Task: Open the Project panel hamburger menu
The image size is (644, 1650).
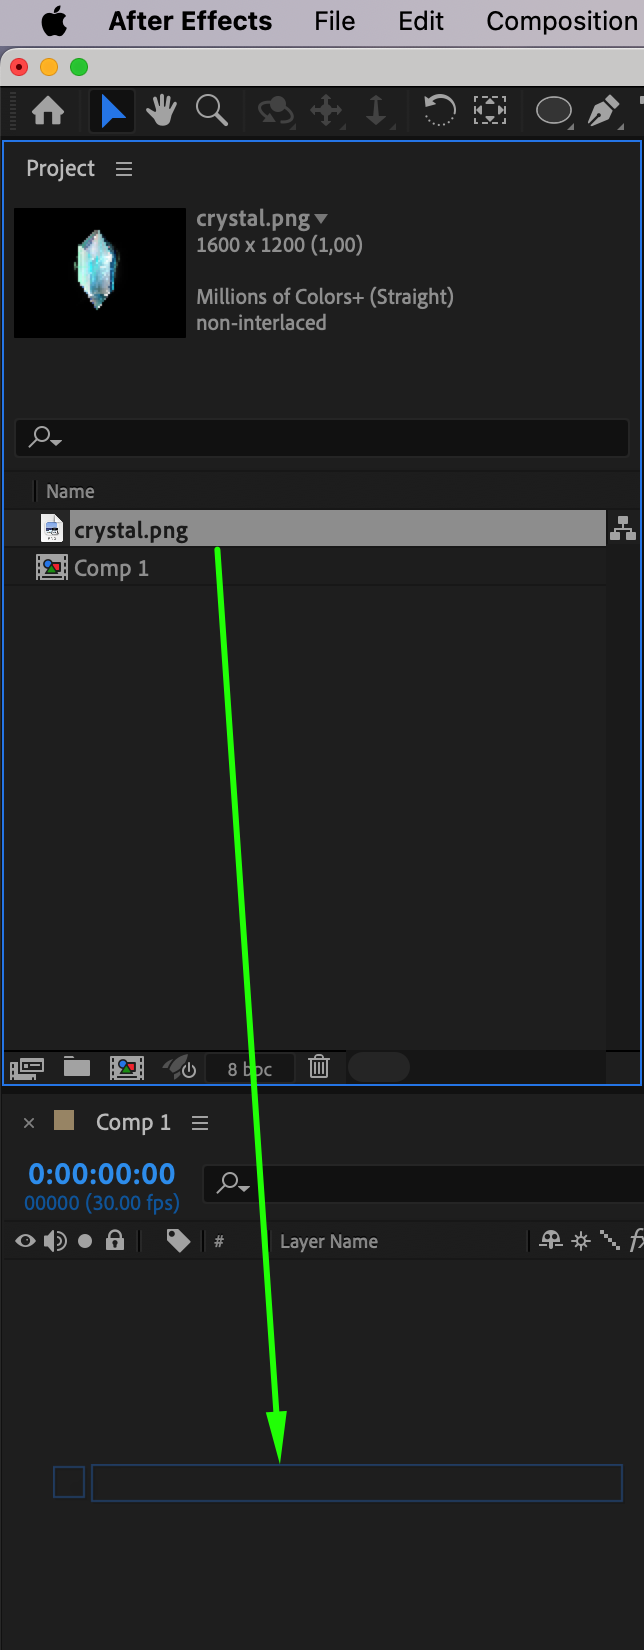Action: point(124,169)
